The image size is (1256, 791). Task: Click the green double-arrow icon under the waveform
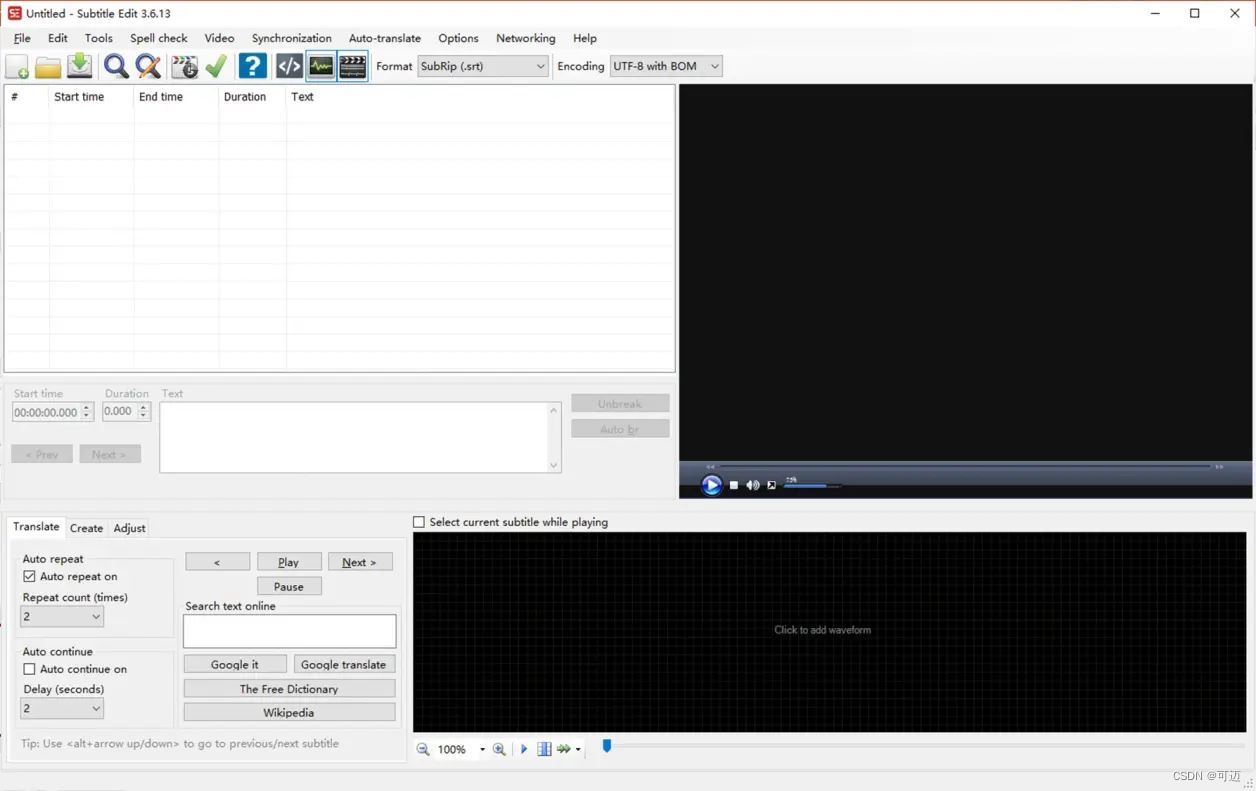[x=564, y=749]
